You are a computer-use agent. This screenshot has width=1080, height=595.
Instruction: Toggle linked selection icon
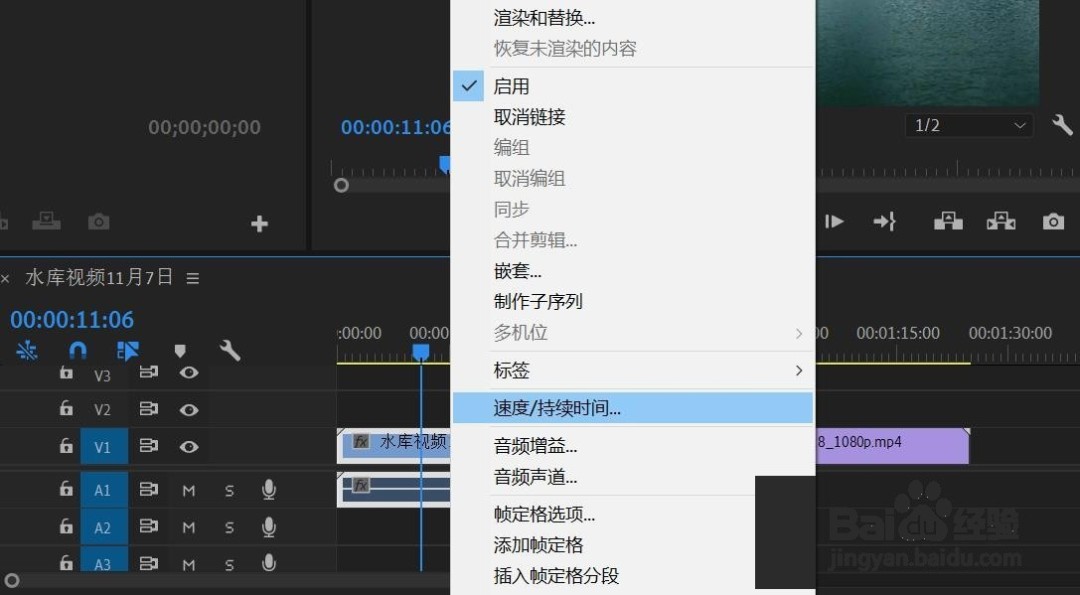click(x=127, y=351)
